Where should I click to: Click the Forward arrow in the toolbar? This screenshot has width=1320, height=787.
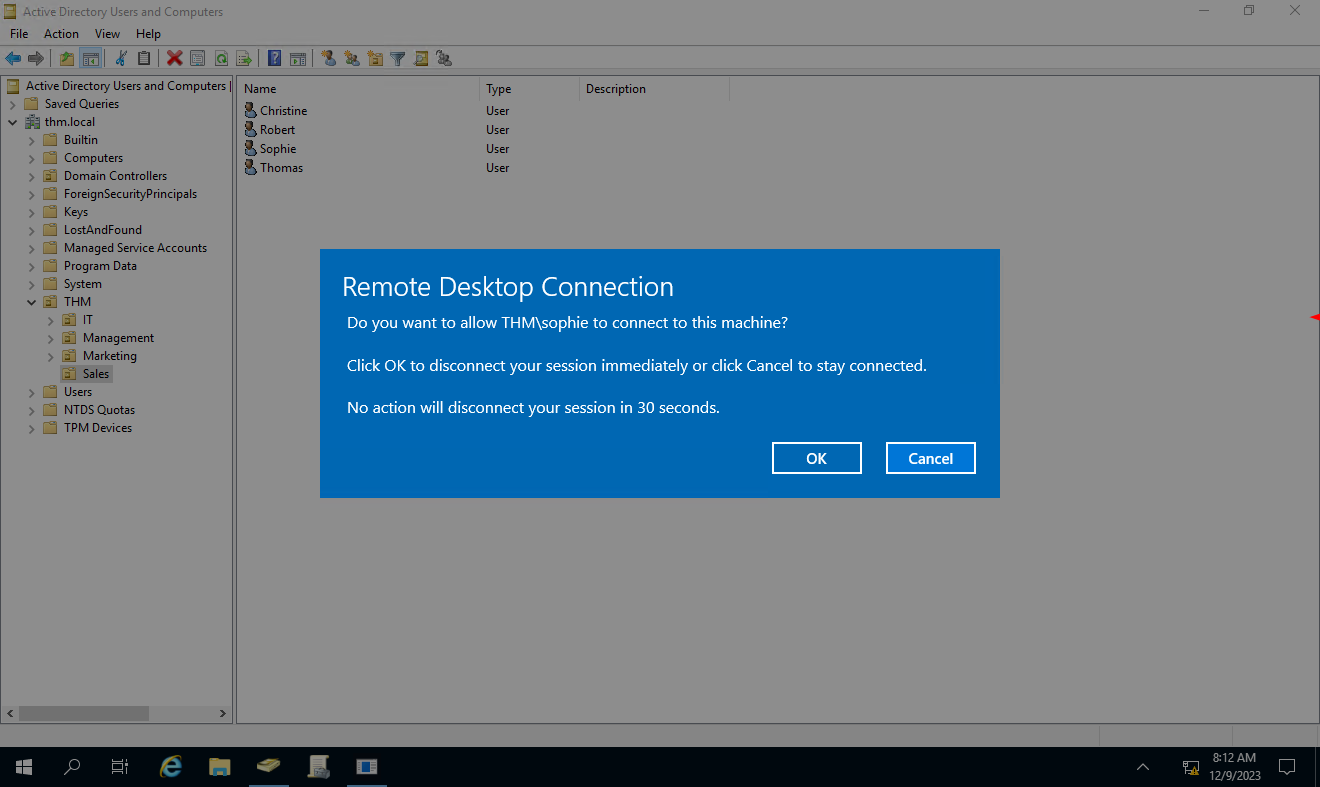pyautogui.click(x=36, y=59)
